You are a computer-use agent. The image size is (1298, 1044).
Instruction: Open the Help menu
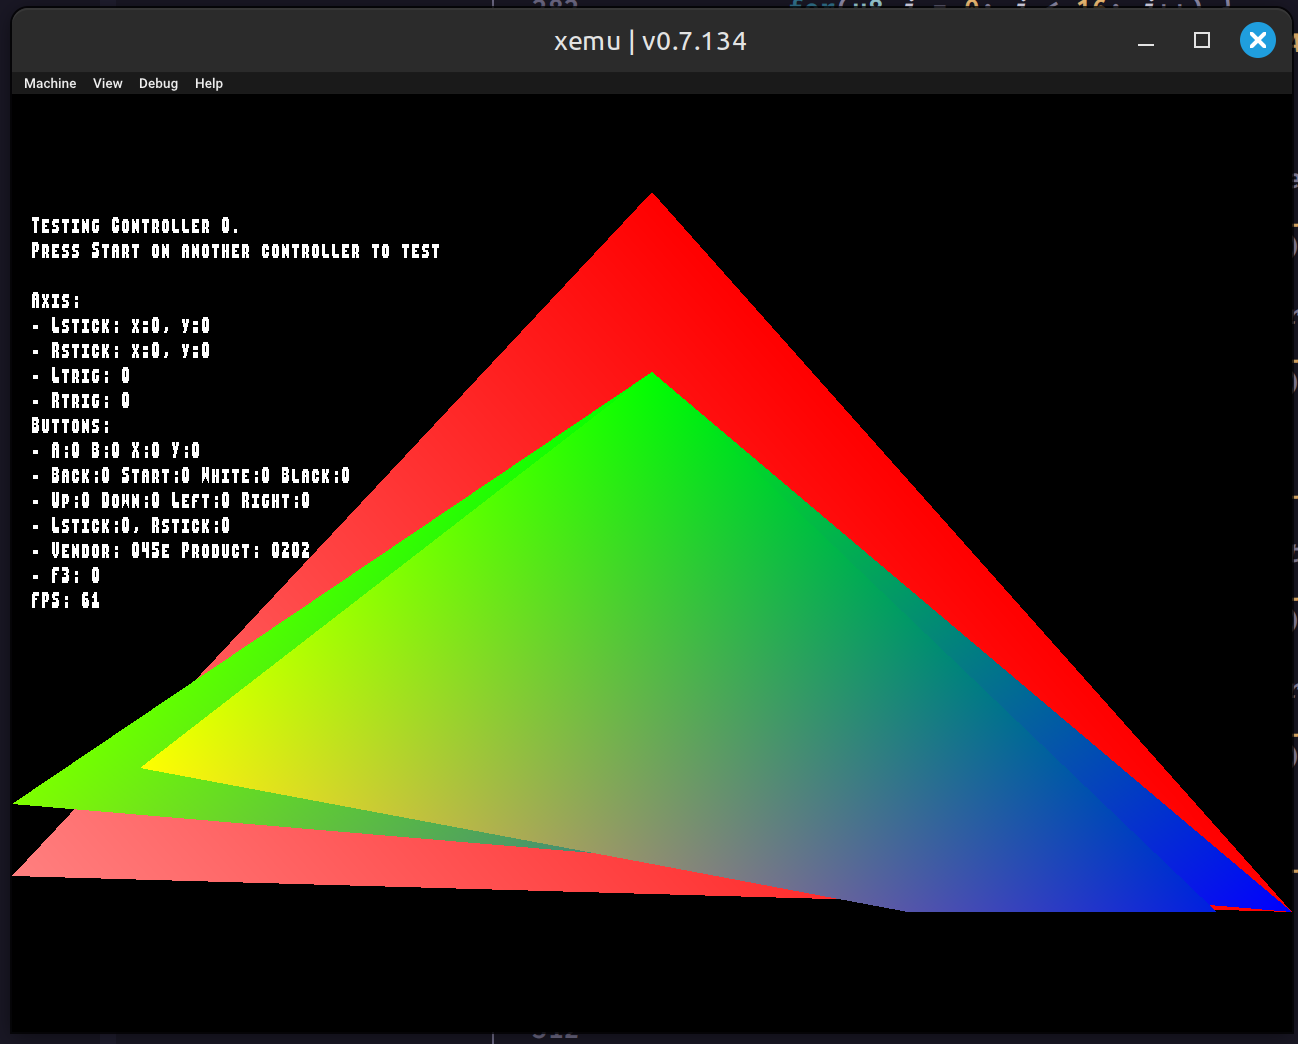coord(209,84)
